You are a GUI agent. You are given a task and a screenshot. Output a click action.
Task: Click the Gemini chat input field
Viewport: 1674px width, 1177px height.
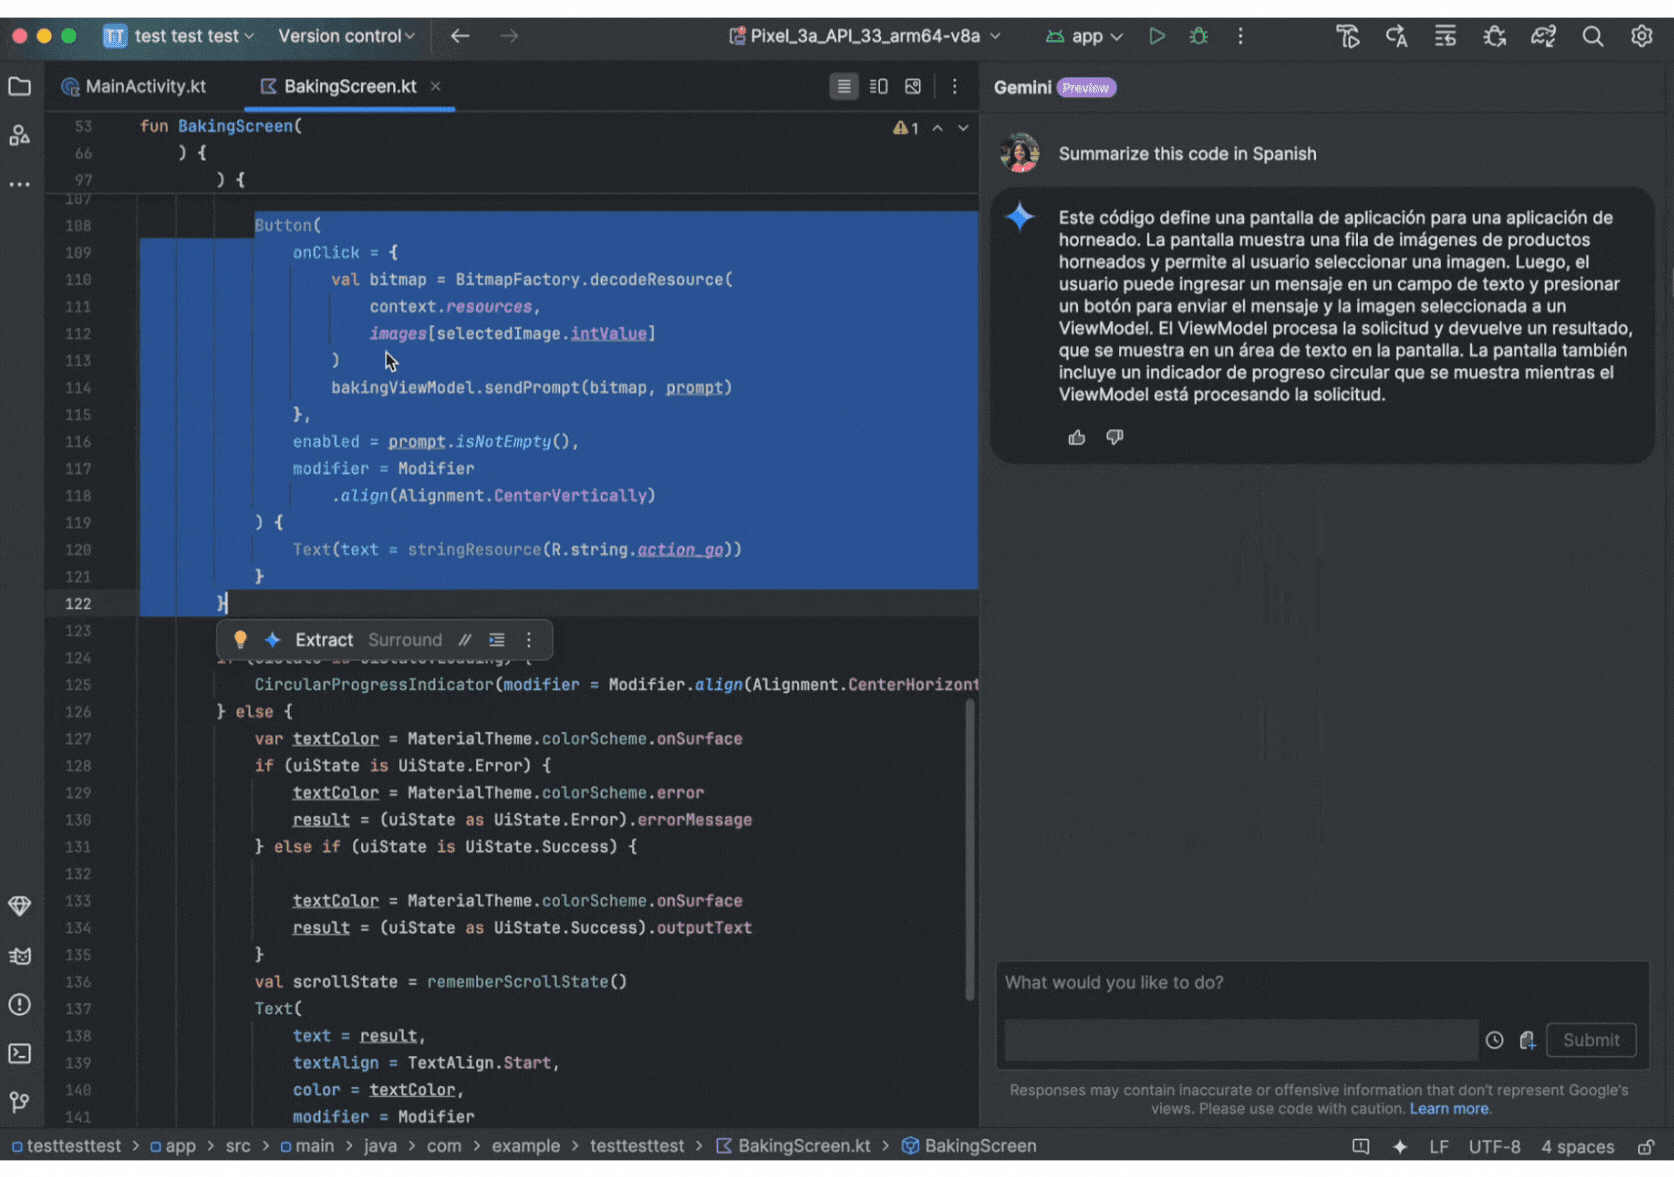1240,1040
